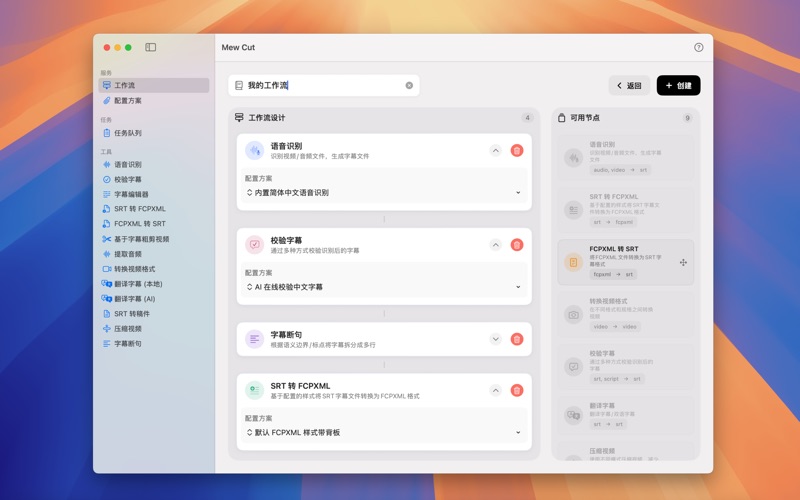The image size is (800, 500).
Task: Open 翻译字幕 (本地) tool
Action: [x=154, y=284]
